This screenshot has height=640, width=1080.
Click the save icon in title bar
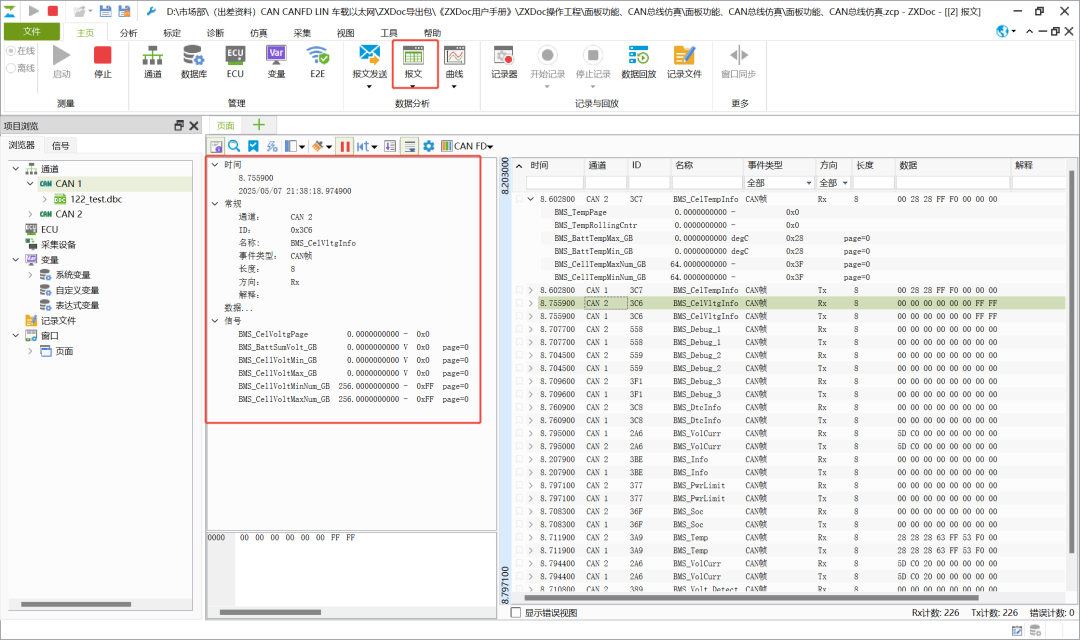(105, 11)
